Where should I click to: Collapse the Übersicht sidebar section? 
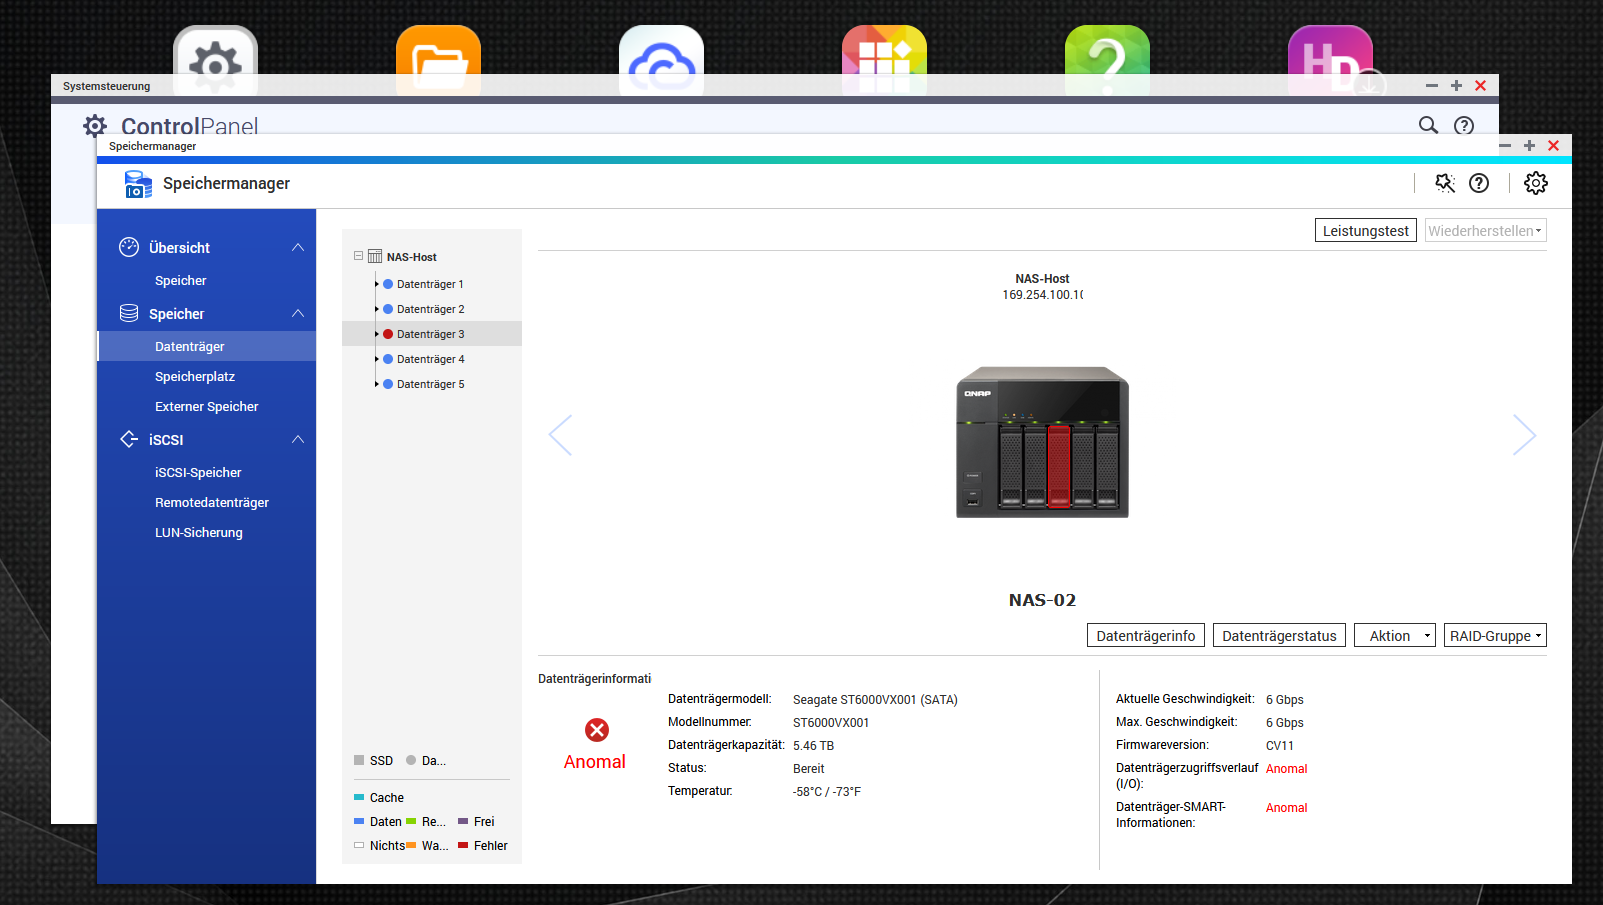click(298, 247)
